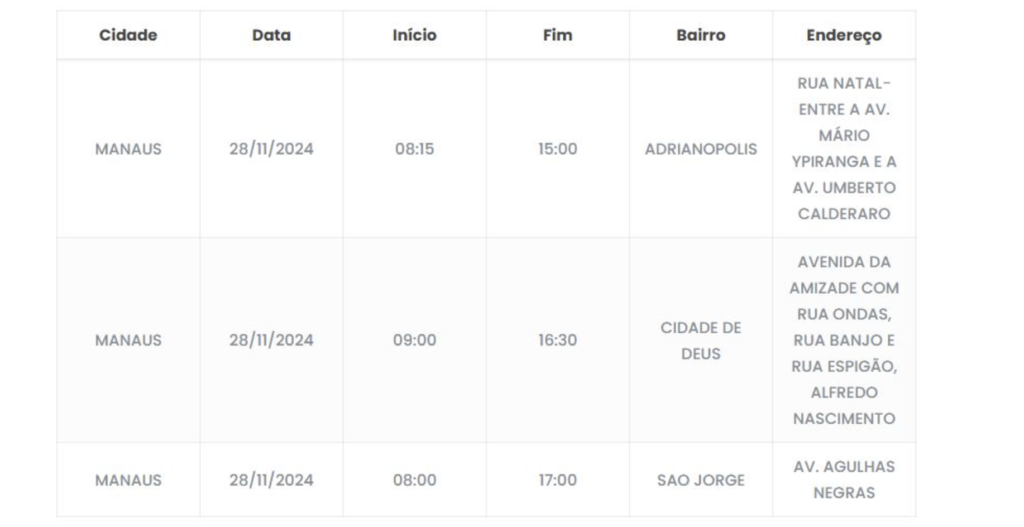This screenshot has height=527, width=1024.
Task: Click the Início column header
Action: point(414,35)
